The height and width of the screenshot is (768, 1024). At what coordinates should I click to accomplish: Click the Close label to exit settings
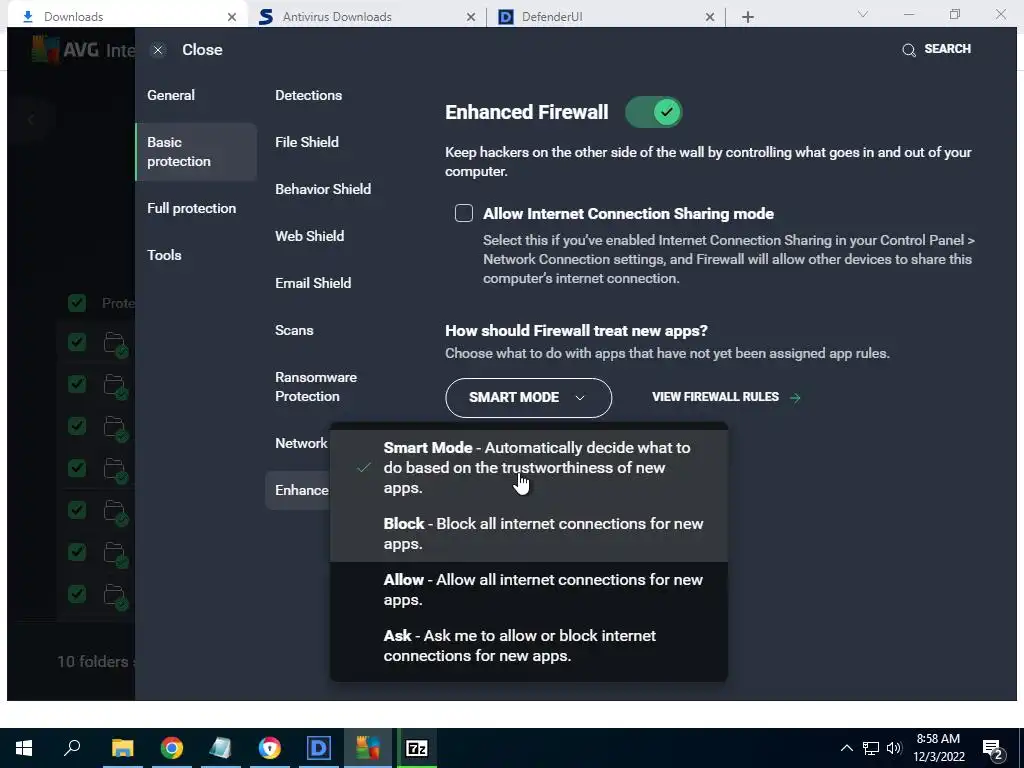pos(202,50)
